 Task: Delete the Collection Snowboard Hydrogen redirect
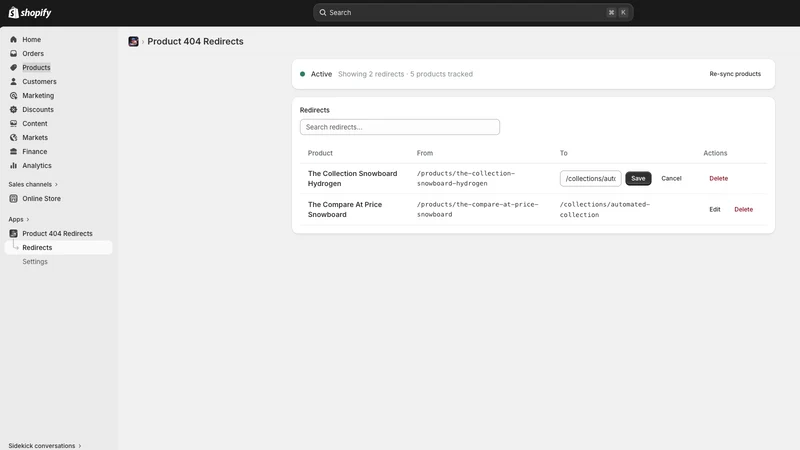pos(718,178)
